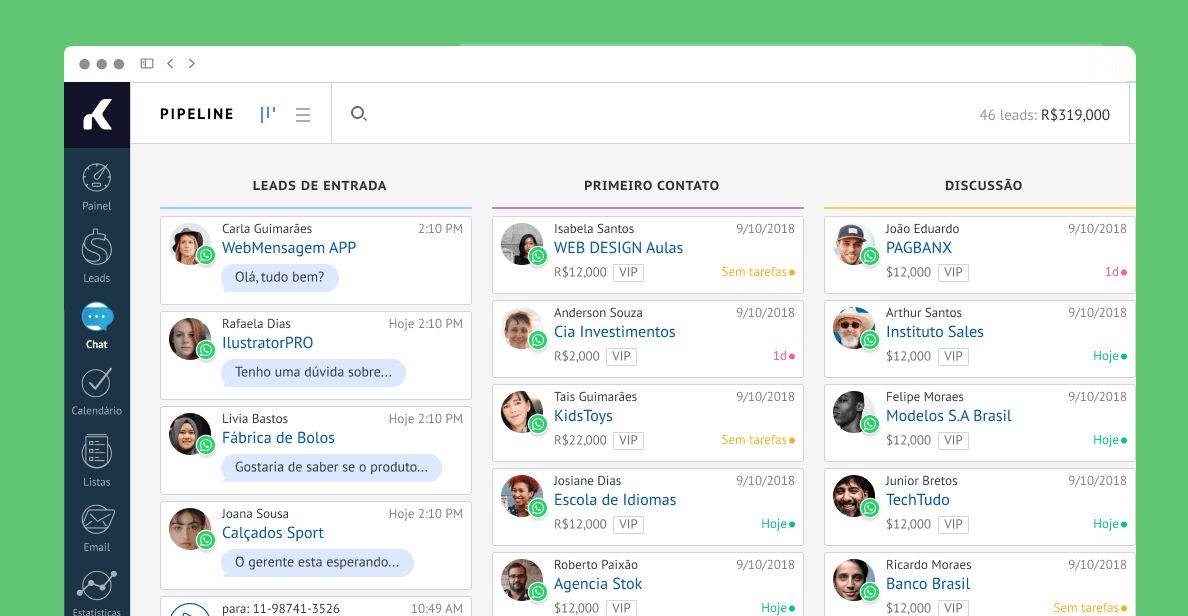Screen dimensions: 1188x616
Task: Click VIP tag on TechTudo card
Action: pos(953,524)
